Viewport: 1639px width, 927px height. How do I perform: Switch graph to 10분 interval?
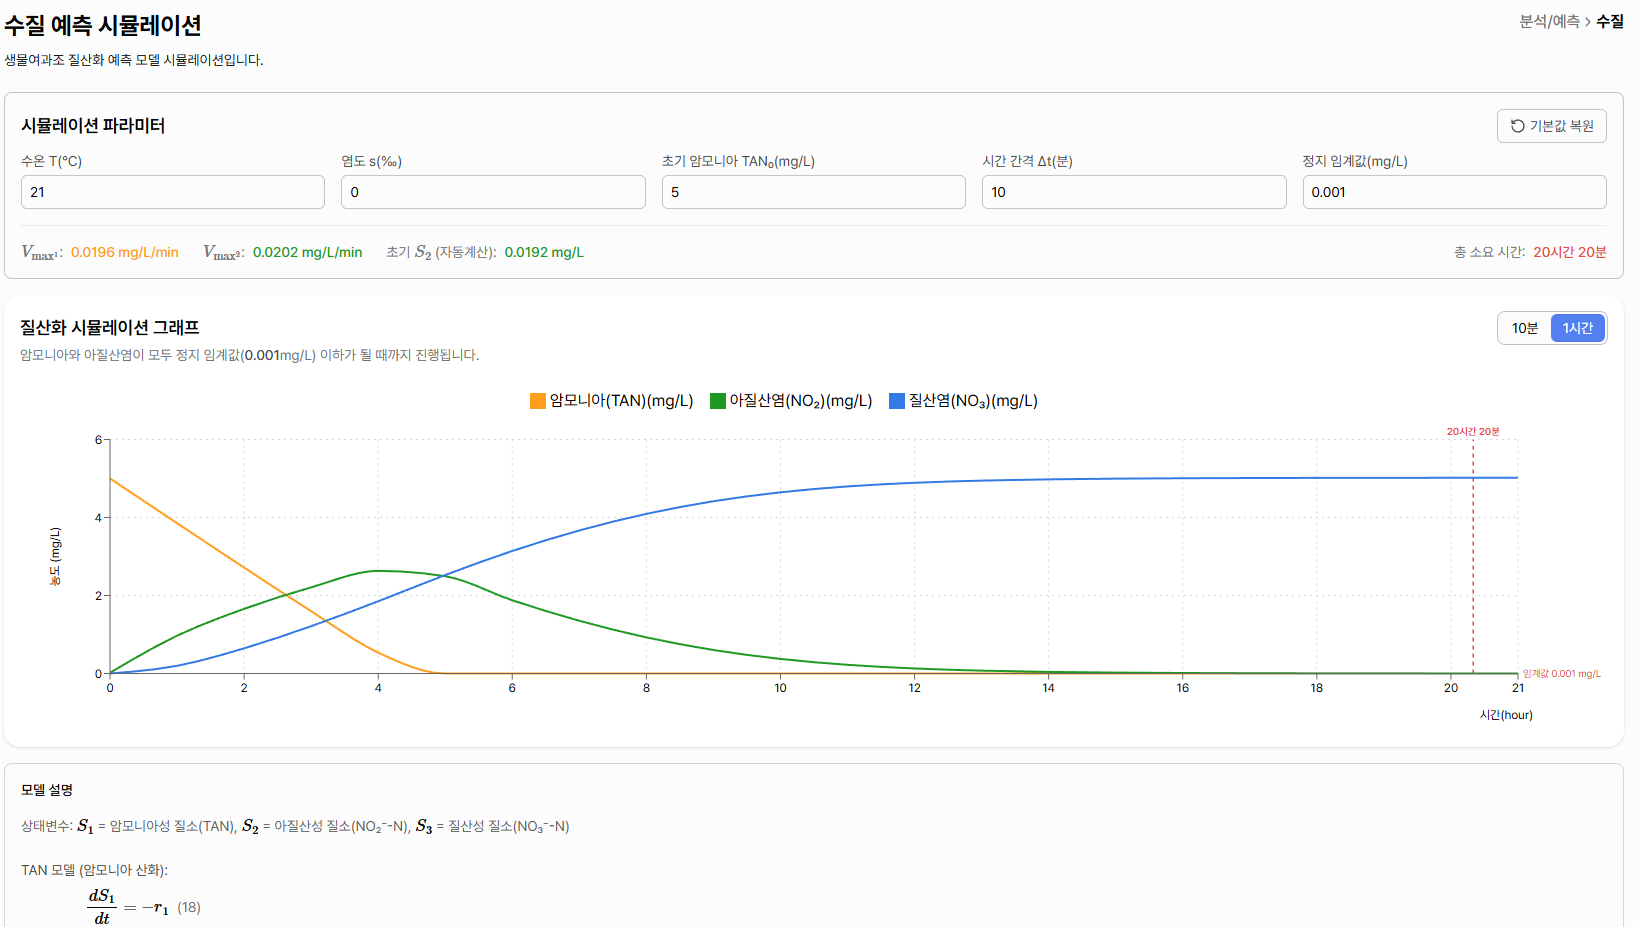point(1524,328)
